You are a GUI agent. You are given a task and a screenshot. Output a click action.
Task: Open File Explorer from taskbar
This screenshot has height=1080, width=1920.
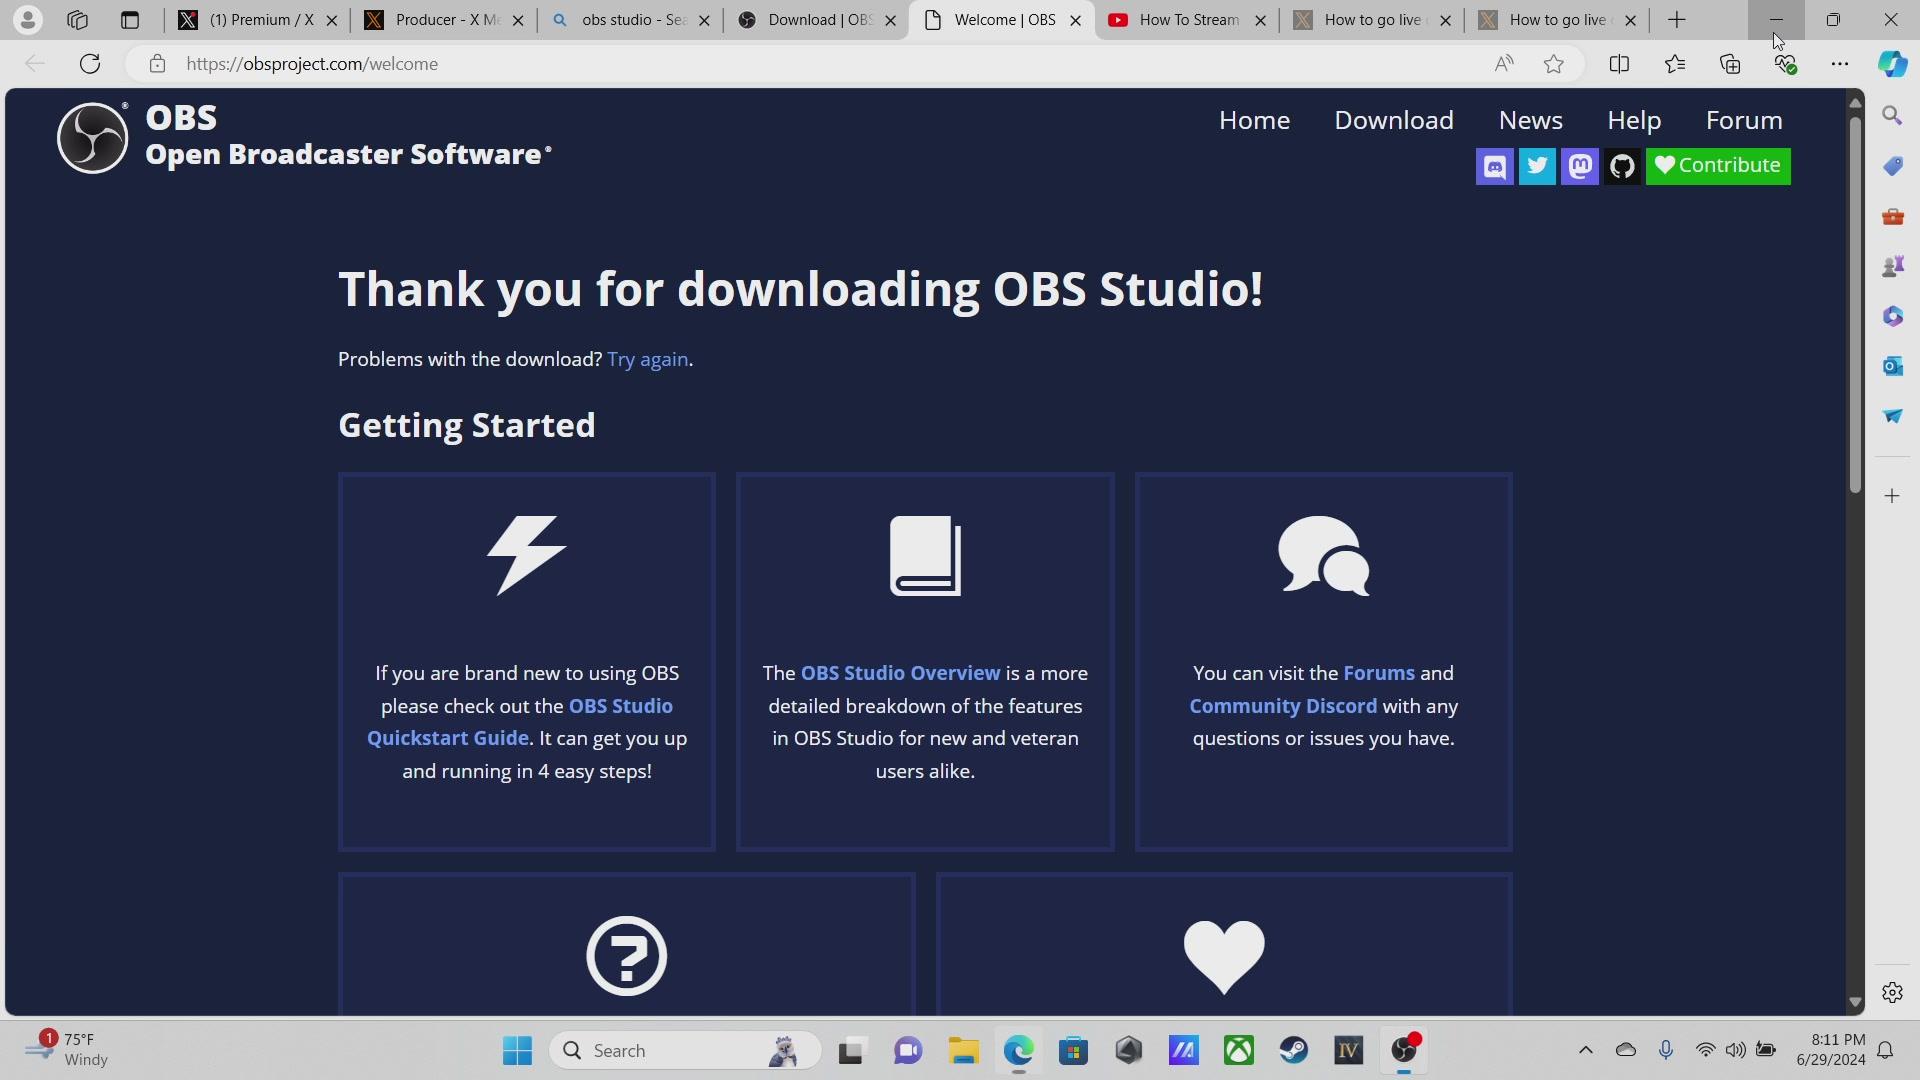963,1051
